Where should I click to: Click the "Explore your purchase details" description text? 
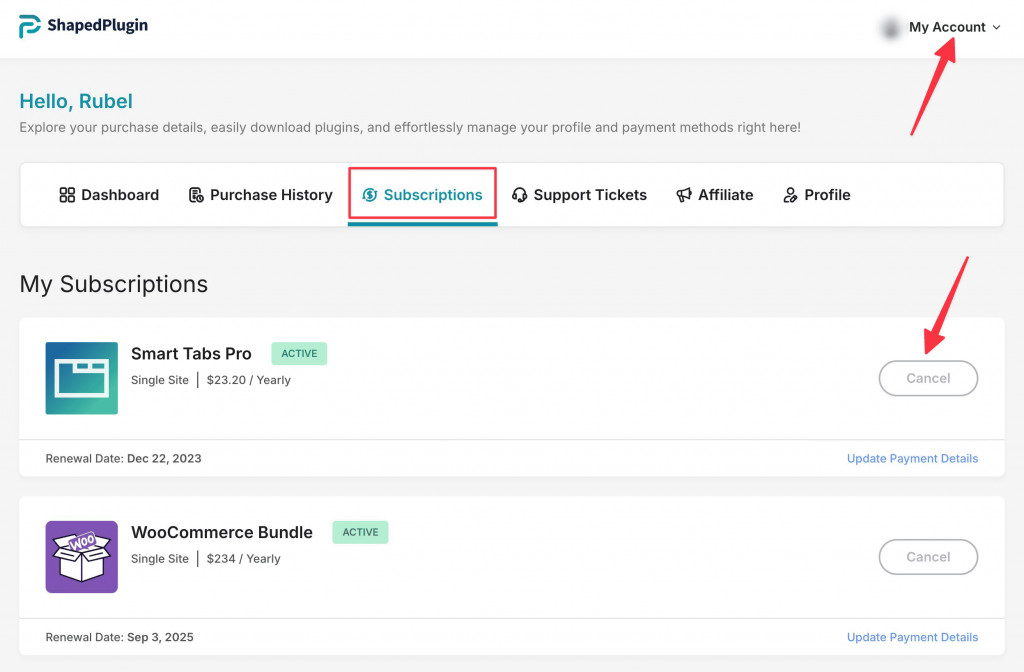tap(410, 127)
